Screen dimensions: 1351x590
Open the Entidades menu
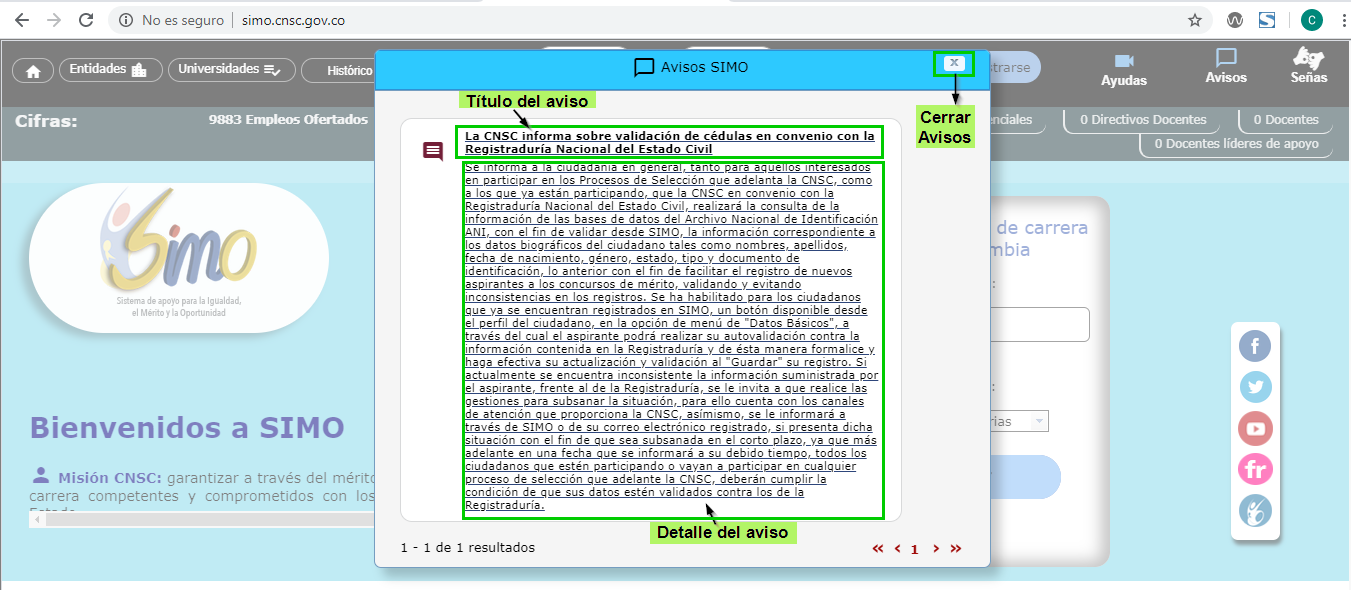point(108,70)
